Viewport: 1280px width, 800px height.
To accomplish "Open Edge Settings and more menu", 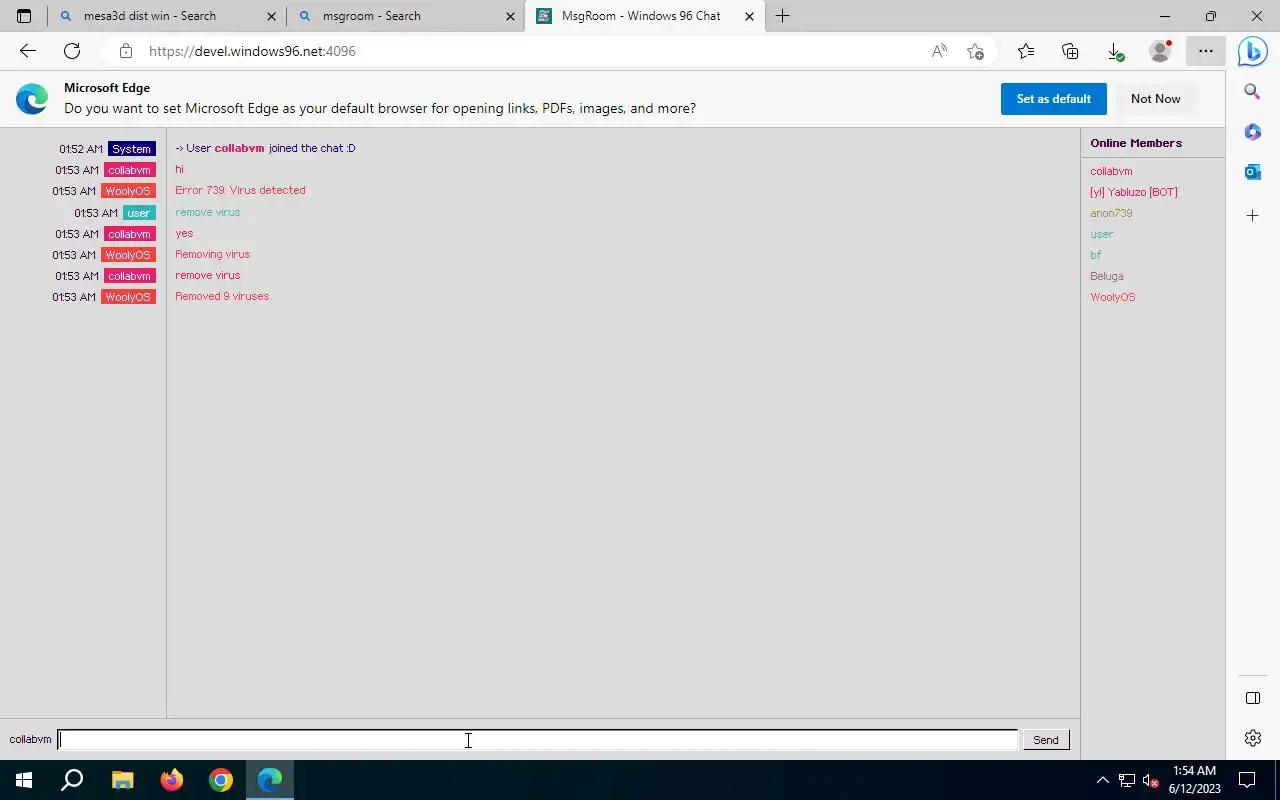I will click(1206, 51).
